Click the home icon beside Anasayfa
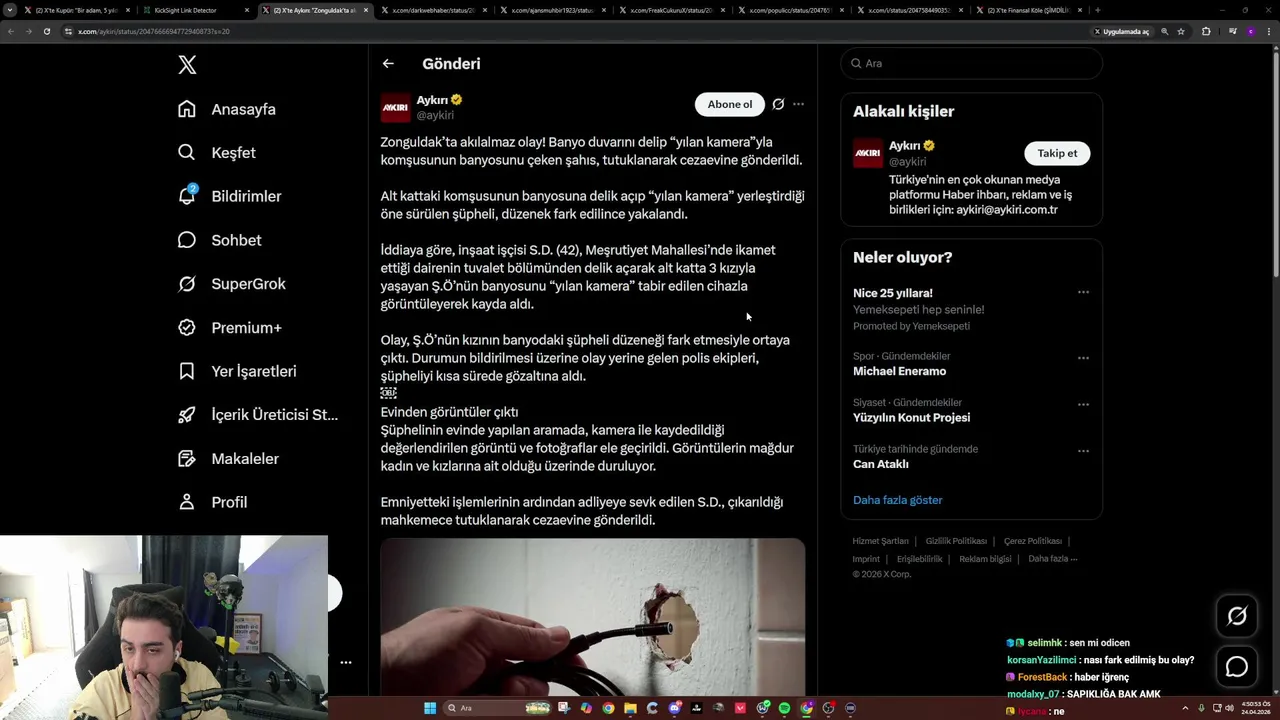The width and height of the screenshot is (1280, 720). tap(187, 109)
